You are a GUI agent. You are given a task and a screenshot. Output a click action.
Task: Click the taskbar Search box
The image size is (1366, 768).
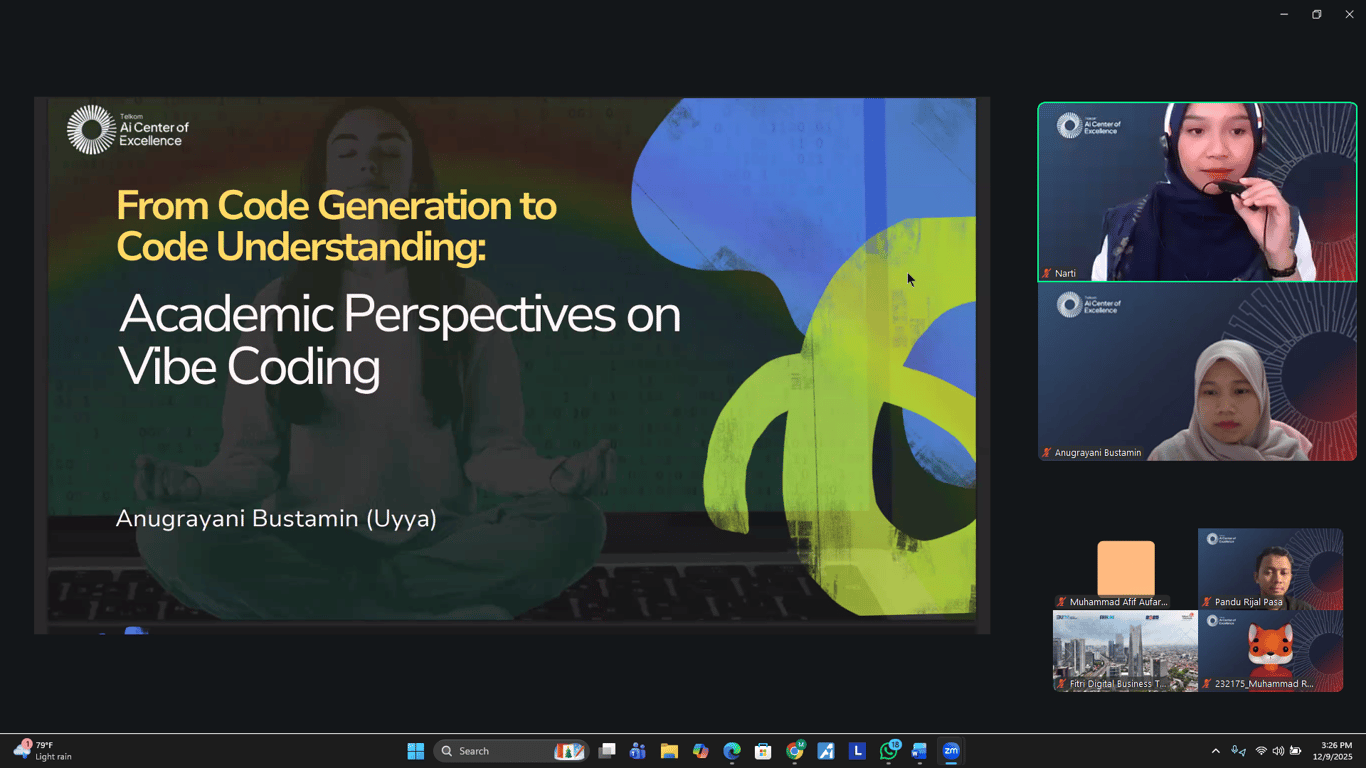(511, 751)
